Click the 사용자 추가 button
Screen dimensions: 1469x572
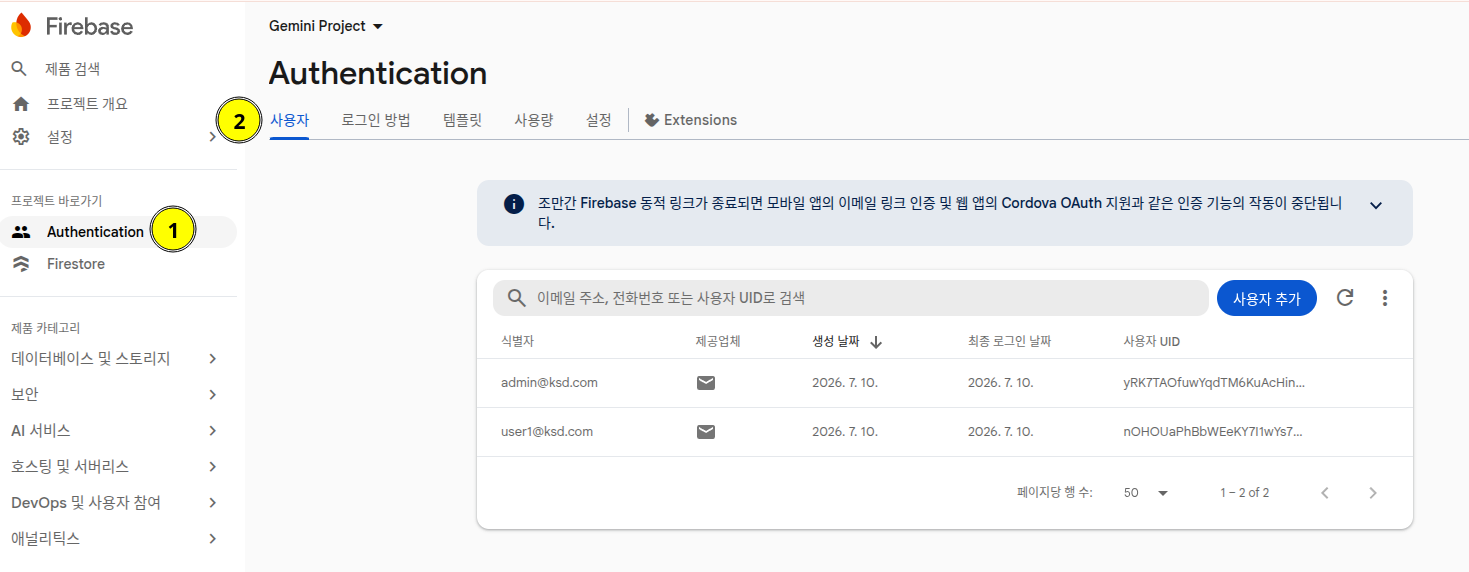click(1267, 298)
